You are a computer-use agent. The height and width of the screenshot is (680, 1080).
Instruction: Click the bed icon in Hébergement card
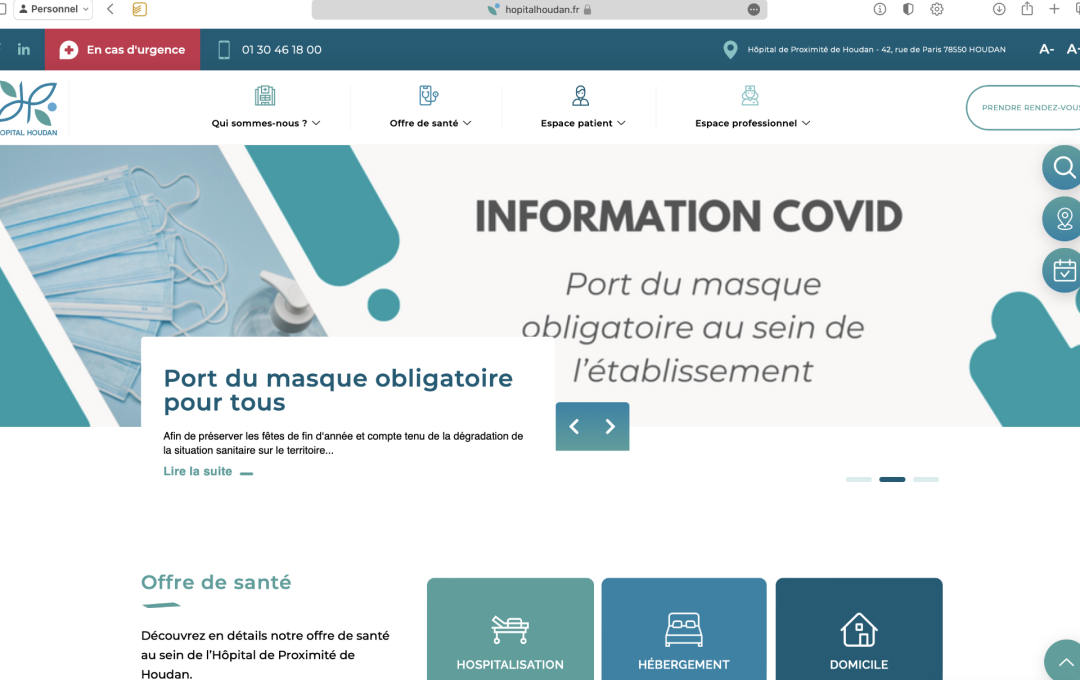coord(683,630)
